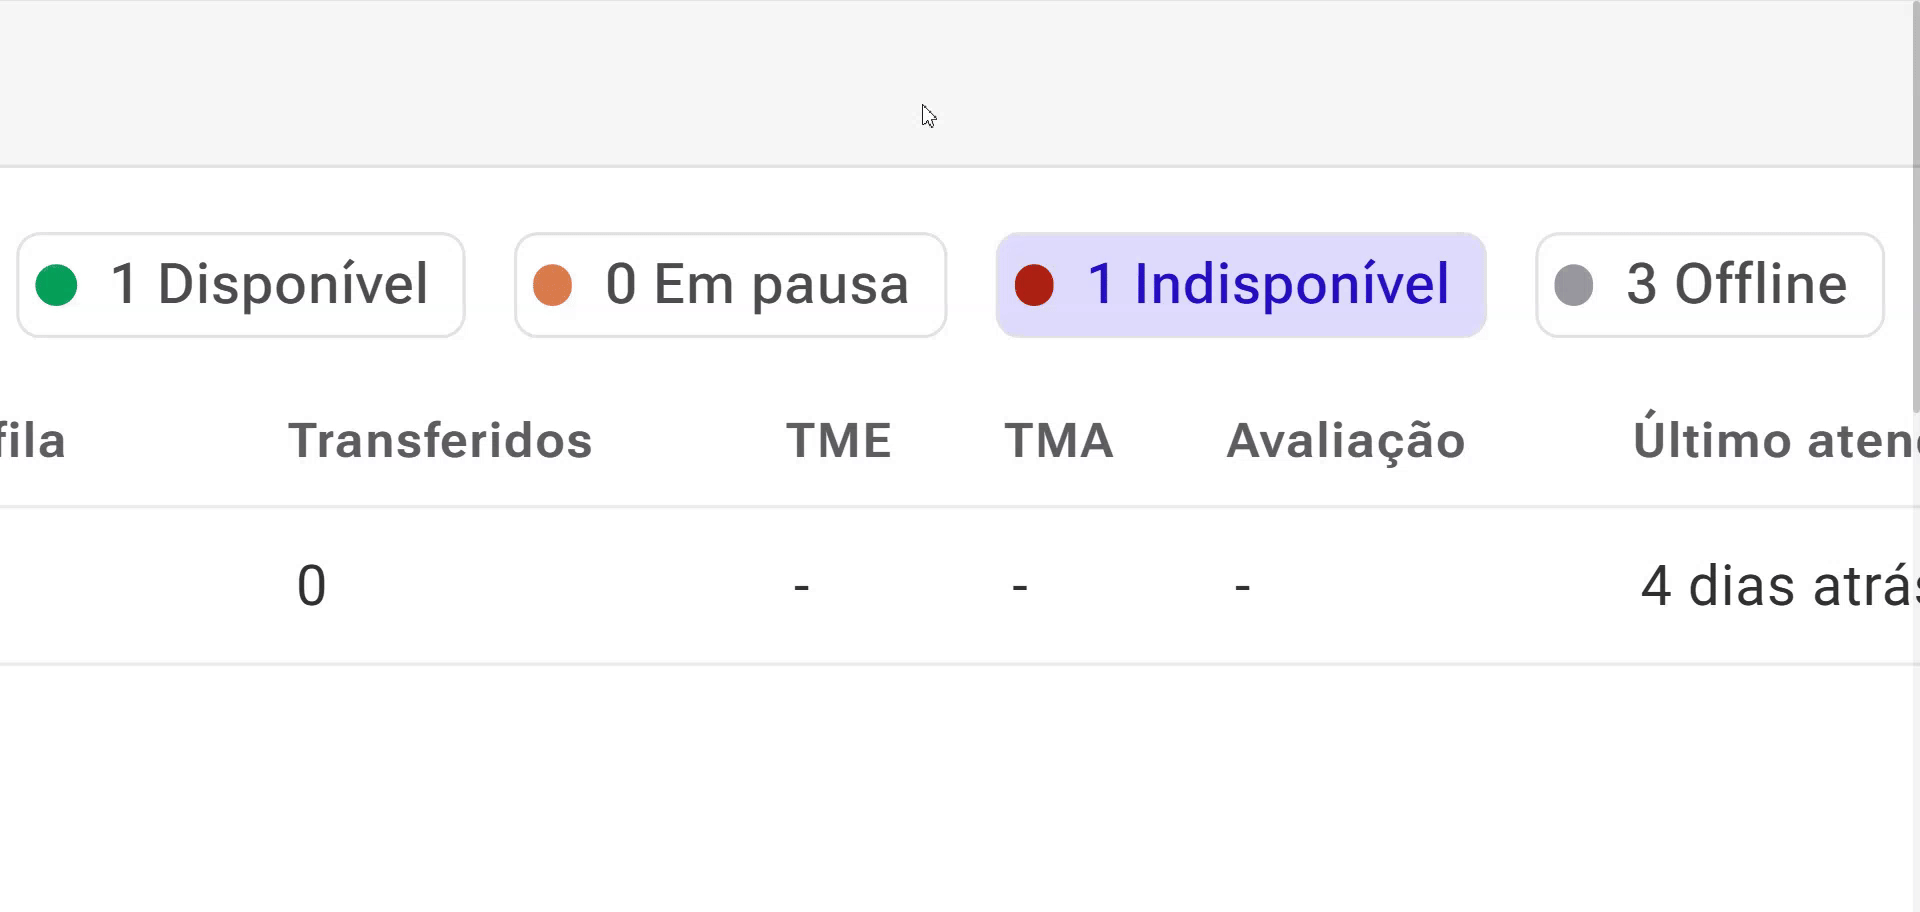Sort by the Transferidos column header
This screenshot has height=912, width=1920.
click(440, 441)
